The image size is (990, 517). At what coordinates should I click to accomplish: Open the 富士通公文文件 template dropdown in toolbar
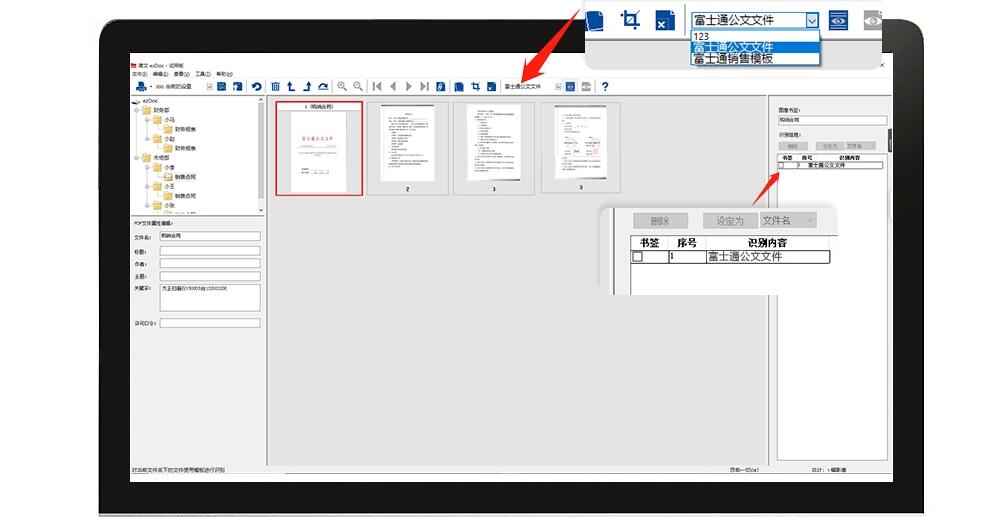[558, 86]
